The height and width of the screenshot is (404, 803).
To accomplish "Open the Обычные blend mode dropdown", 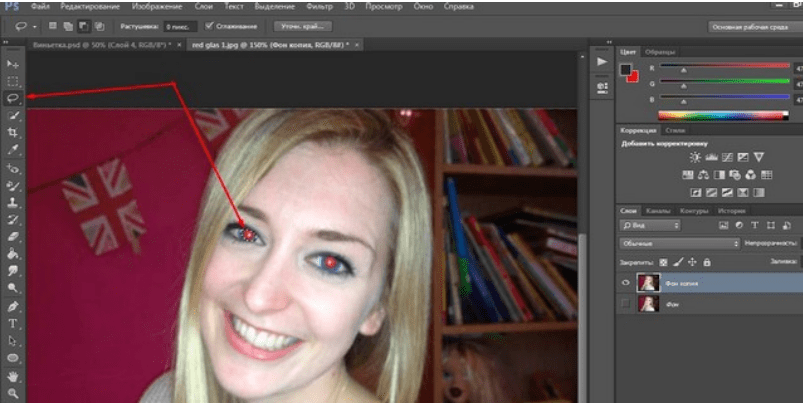I will click(679, 243).
